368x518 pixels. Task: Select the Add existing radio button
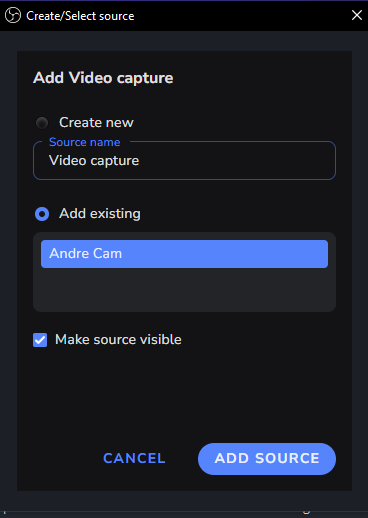click(42, 214)
